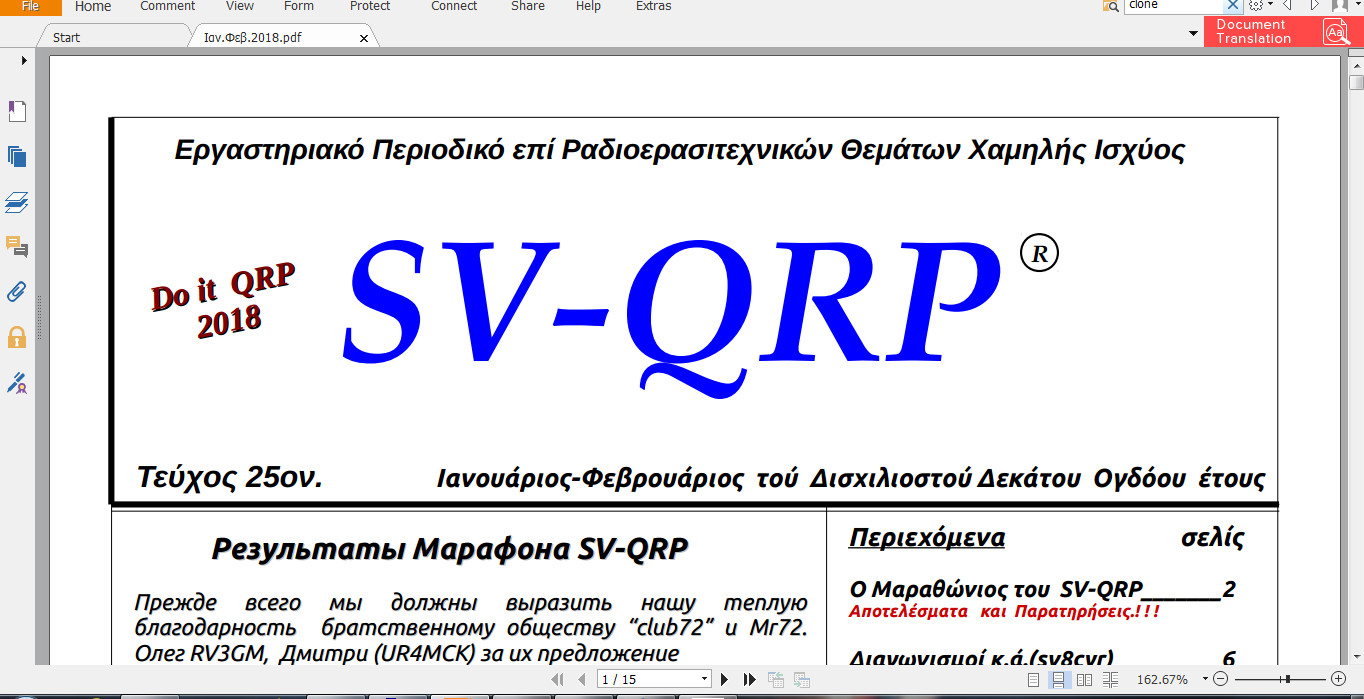Open the Digital Signatures panel
1364x699 pixels.
point(17,383)
